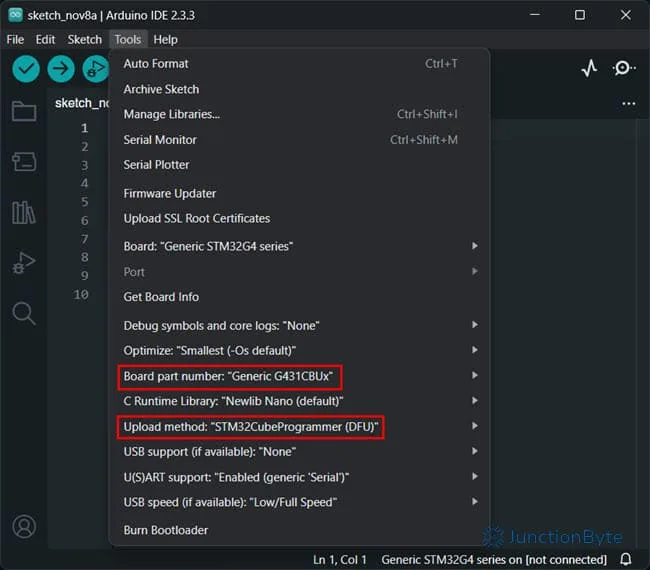Expand Upload method "STM32CubeProgrammer (DFU)" submenu
This screenshot has width=650, height=570.
[x=299, y=427]
